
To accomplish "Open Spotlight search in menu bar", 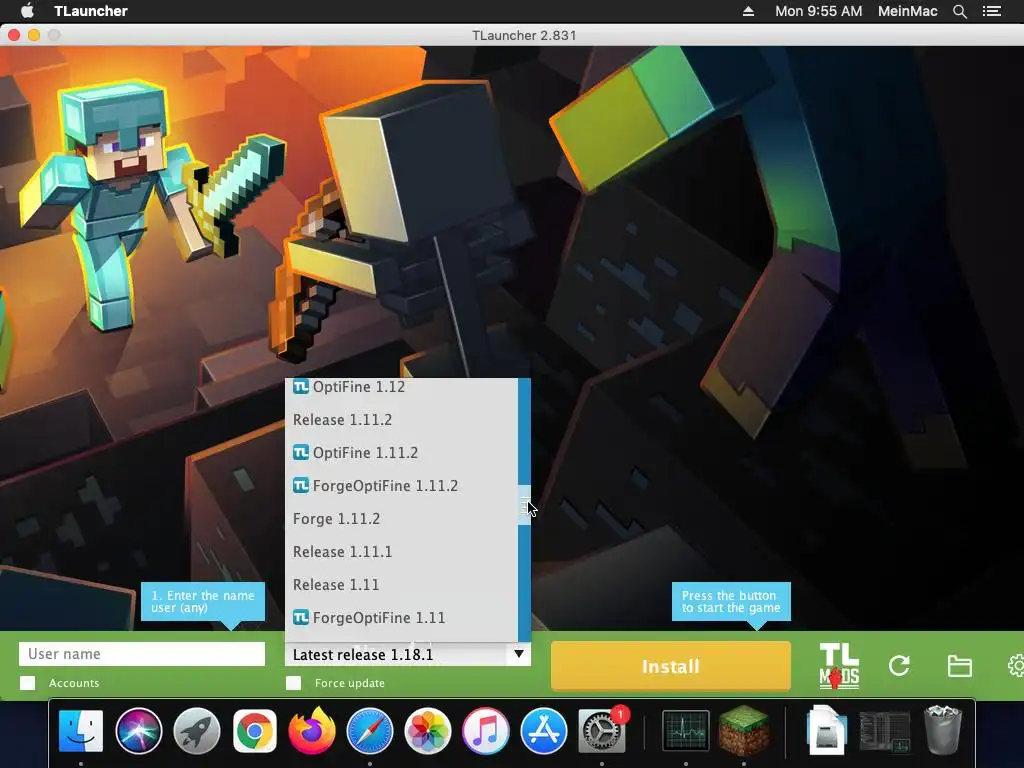I will coord(959,11).
